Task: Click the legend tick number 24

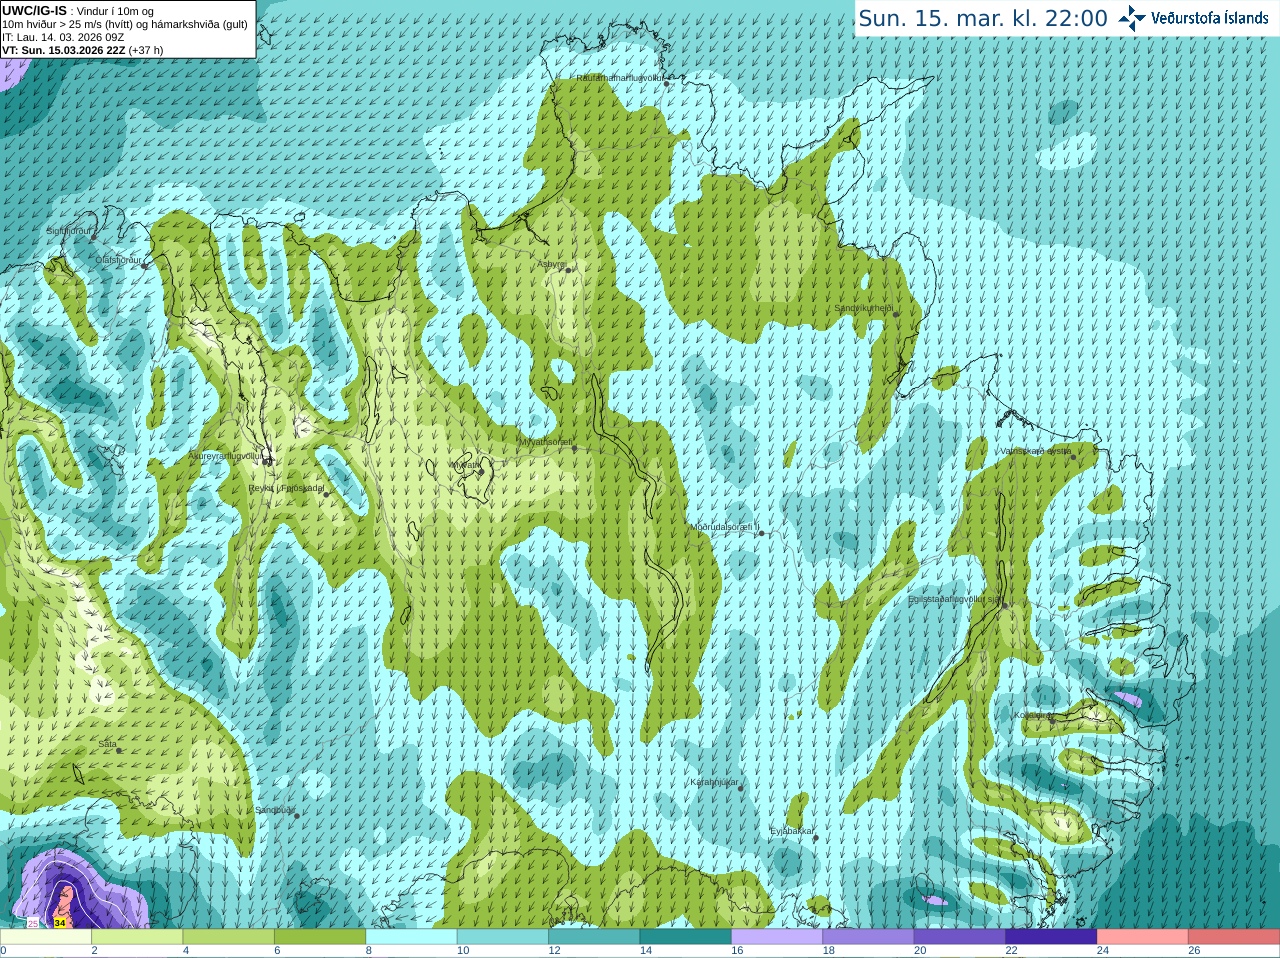Action: (x=1103, y=951)
